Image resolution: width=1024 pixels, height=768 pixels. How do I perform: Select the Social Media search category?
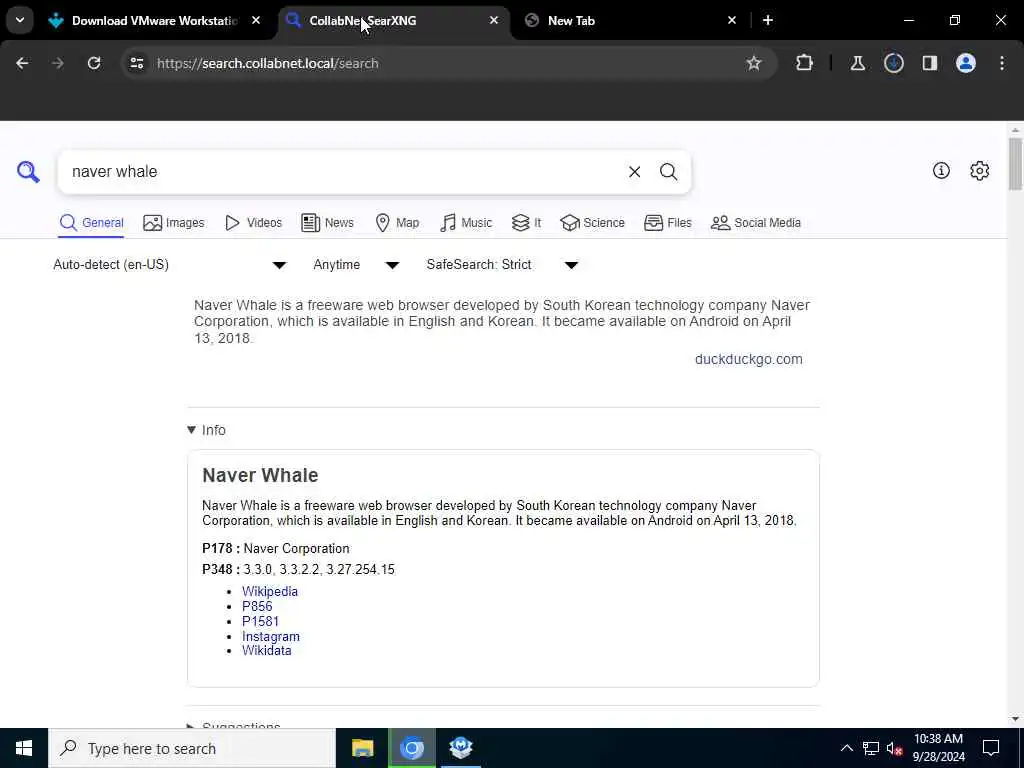point(756,223)
